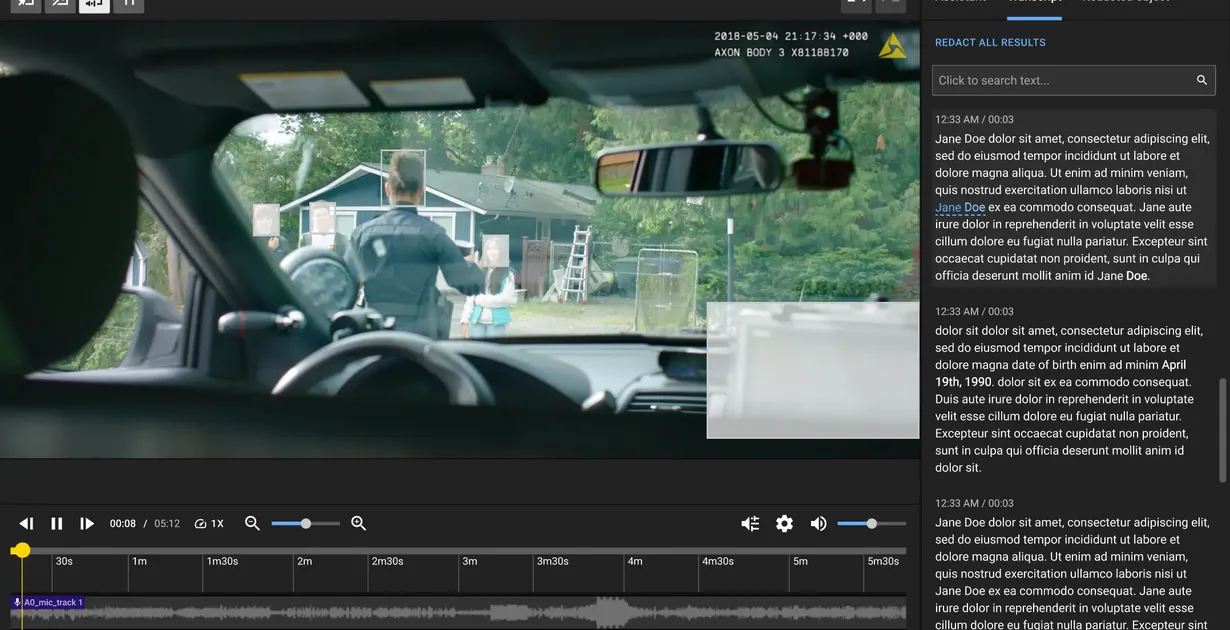Click the pause icon in the top toolbar
This screenshot has height=630, width=1230.
pyautogui.click(x=130, y=4)
